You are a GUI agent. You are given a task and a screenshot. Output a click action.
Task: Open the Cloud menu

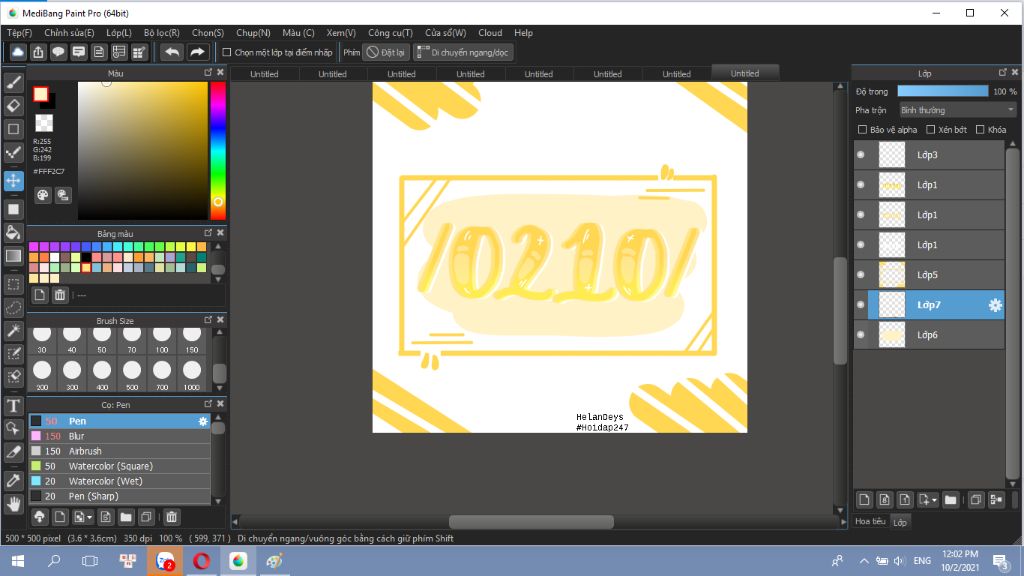click(490, 33)
